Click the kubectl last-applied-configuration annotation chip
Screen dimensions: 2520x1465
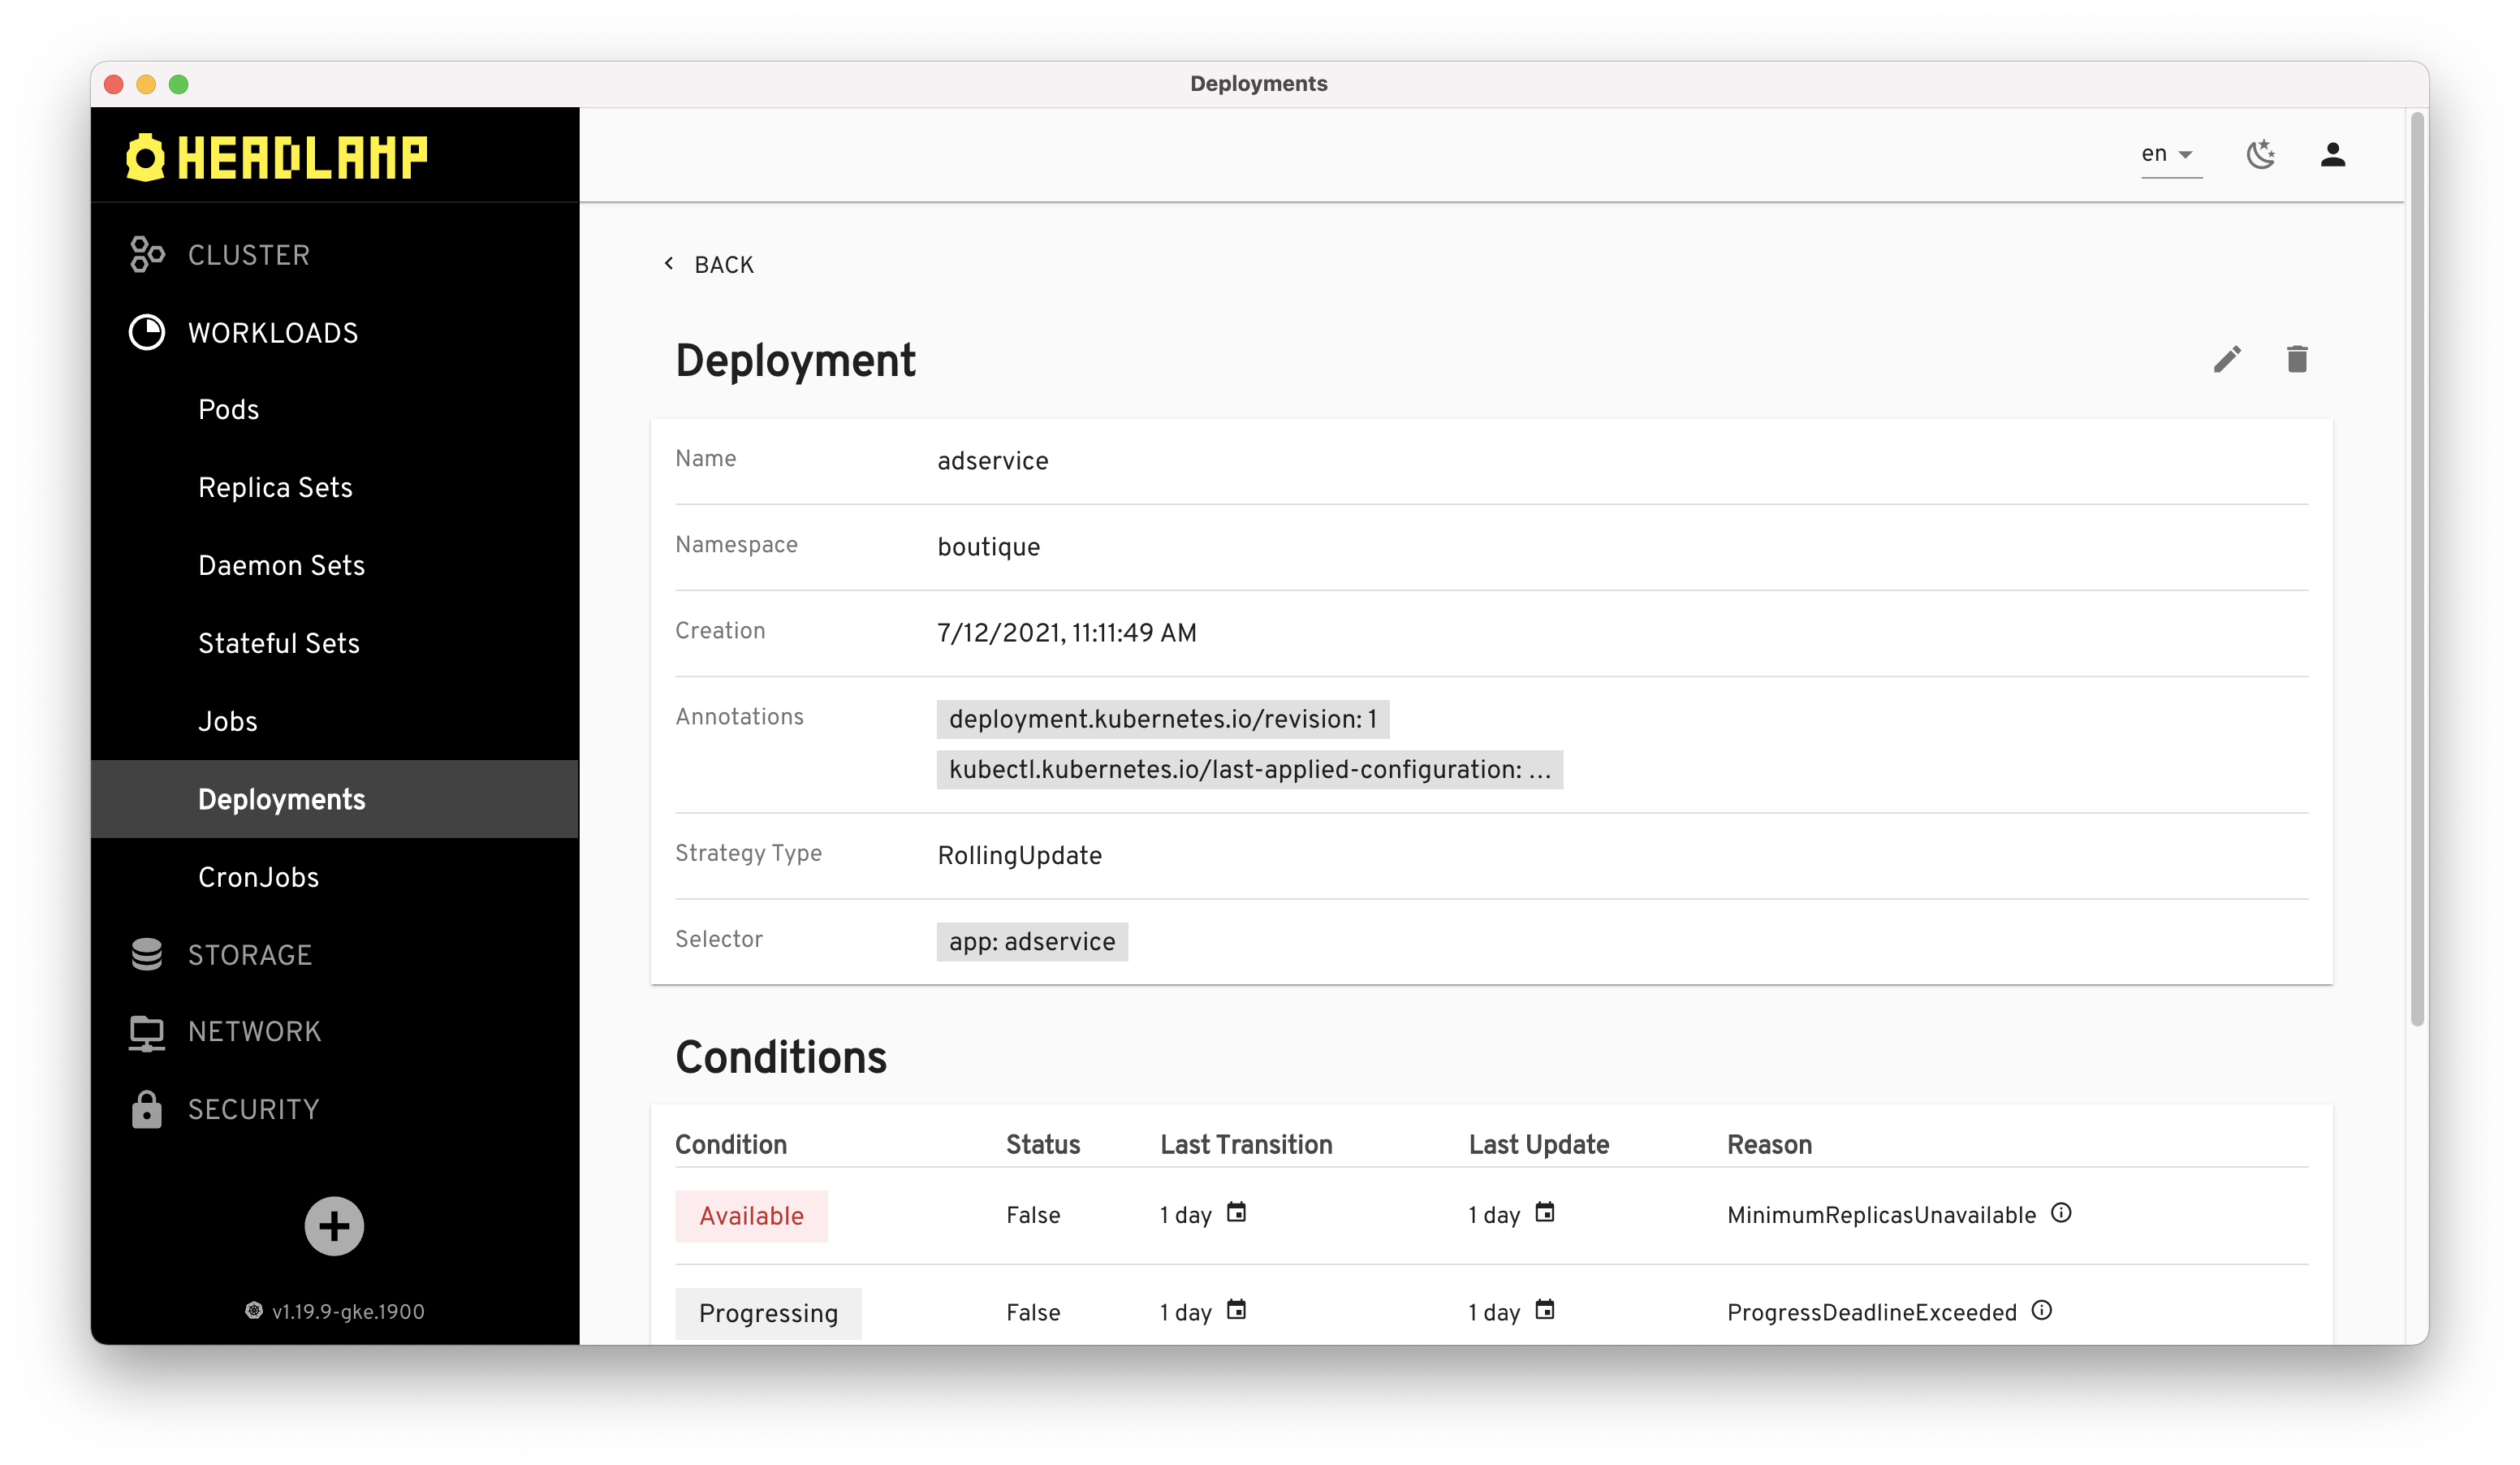pos(1249,770)
